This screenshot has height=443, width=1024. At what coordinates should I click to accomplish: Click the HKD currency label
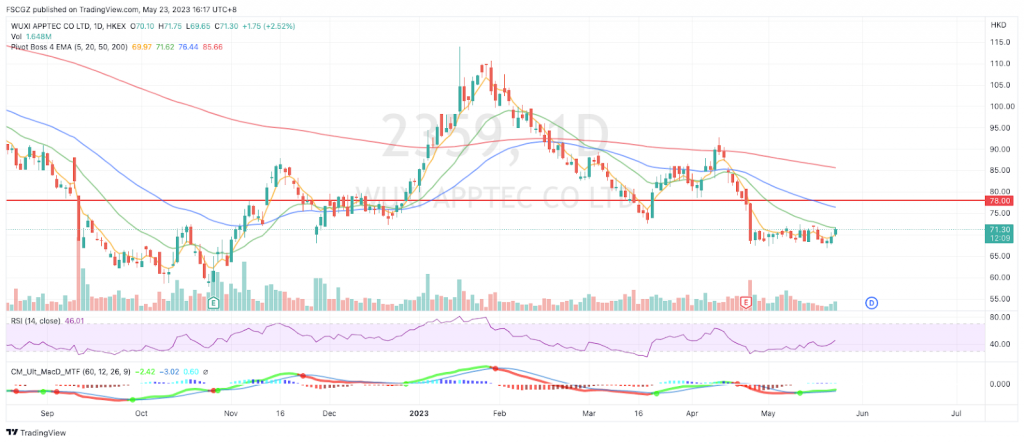point(999,24)
